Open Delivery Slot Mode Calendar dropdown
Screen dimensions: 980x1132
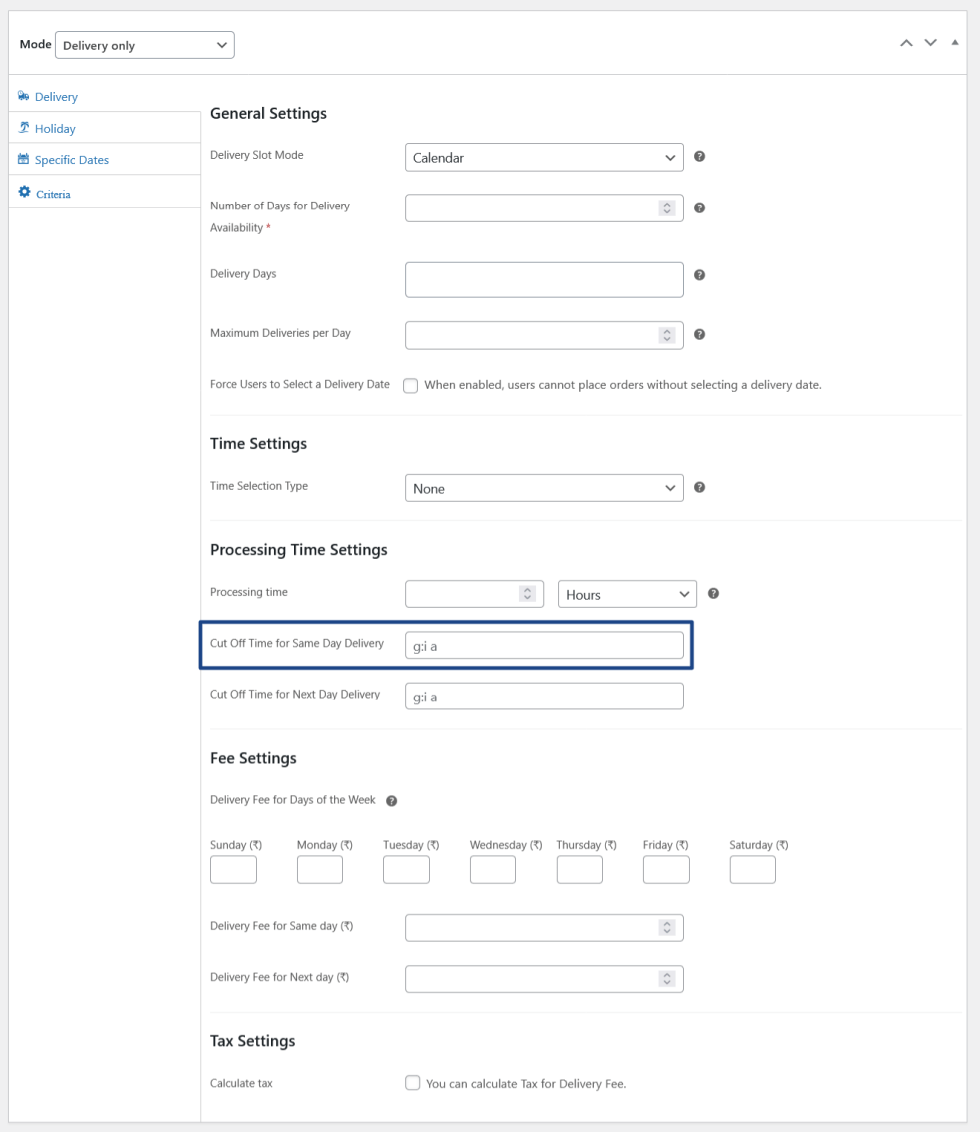click(544, 157)
